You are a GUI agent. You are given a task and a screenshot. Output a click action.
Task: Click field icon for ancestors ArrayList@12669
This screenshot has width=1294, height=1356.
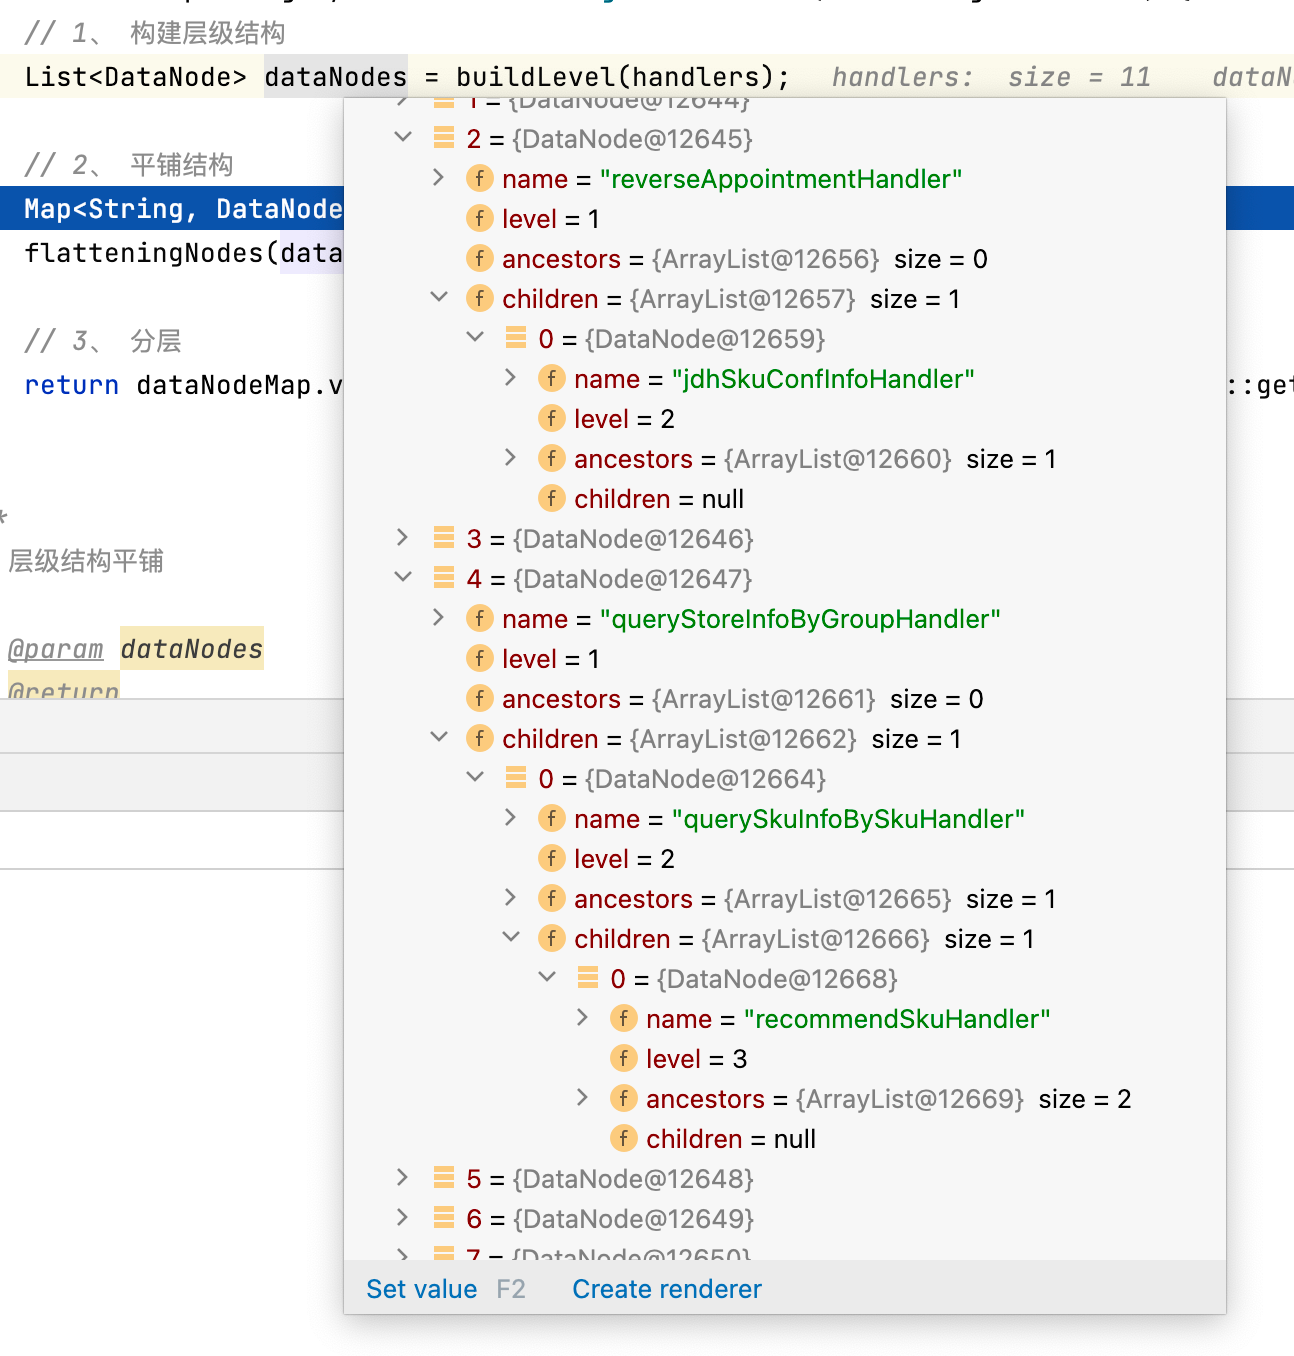tap(624, 1098)
